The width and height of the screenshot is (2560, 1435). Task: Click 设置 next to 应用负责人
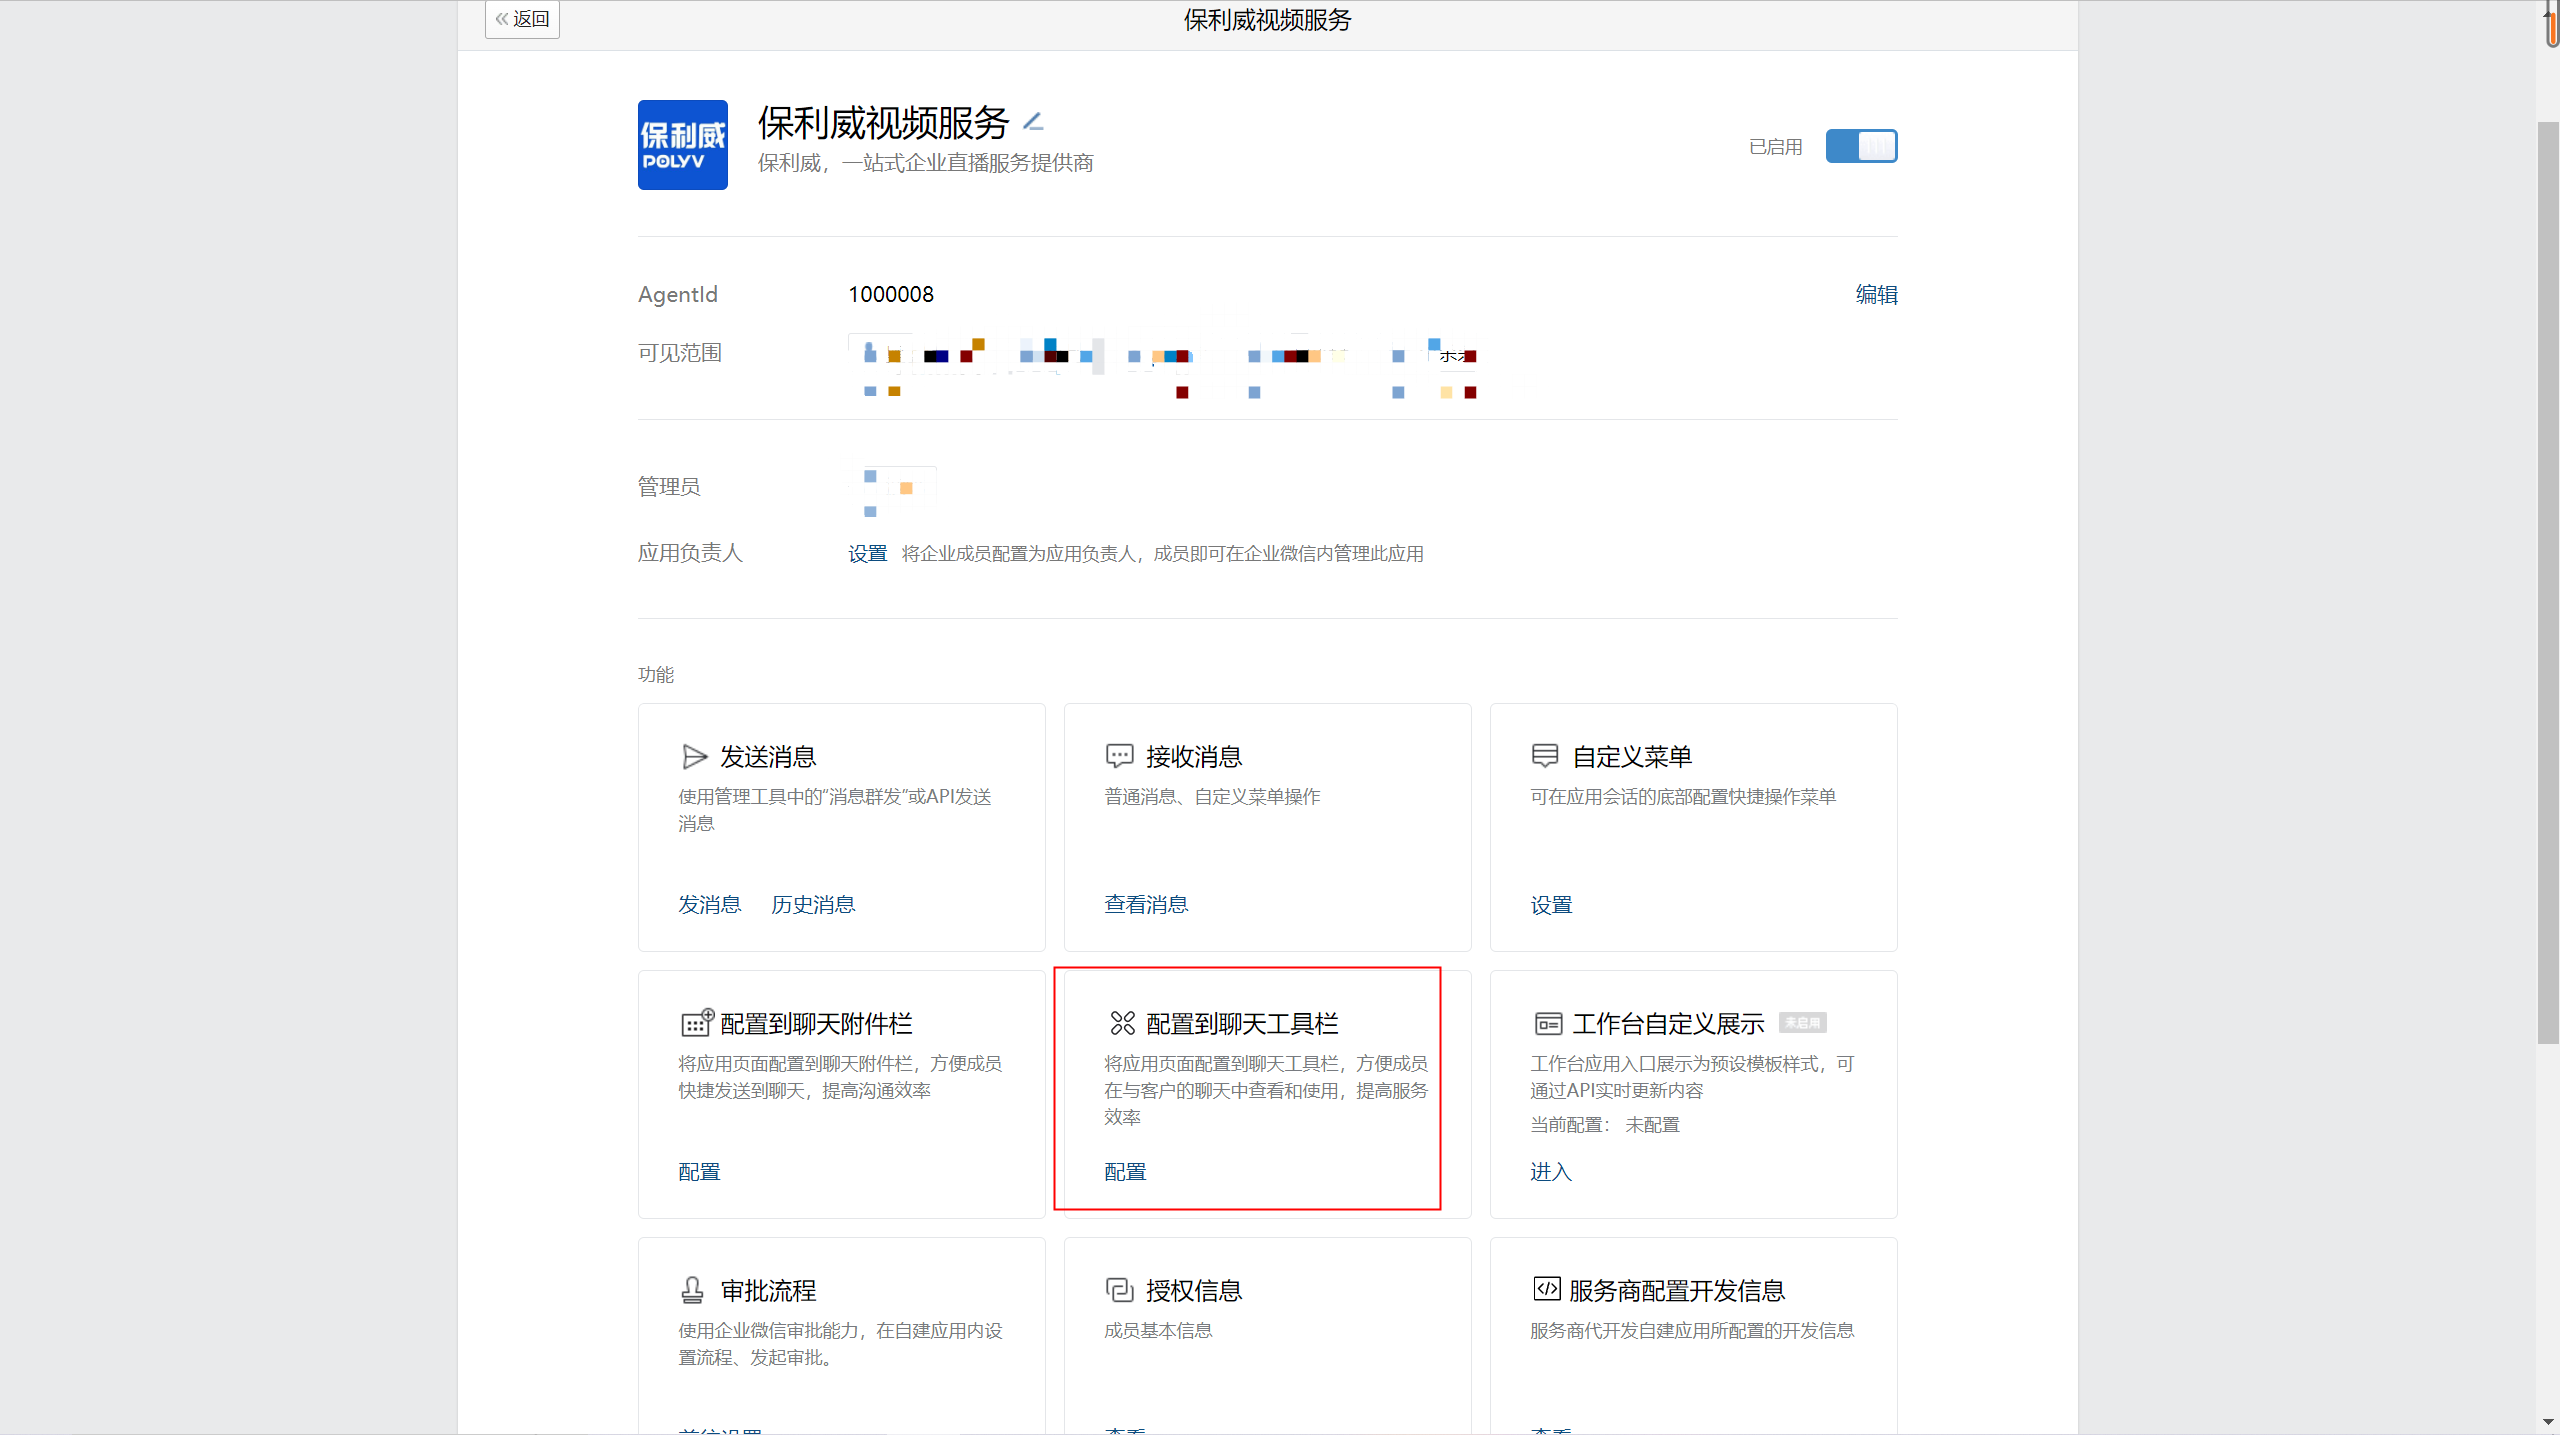tap(867, 554)
